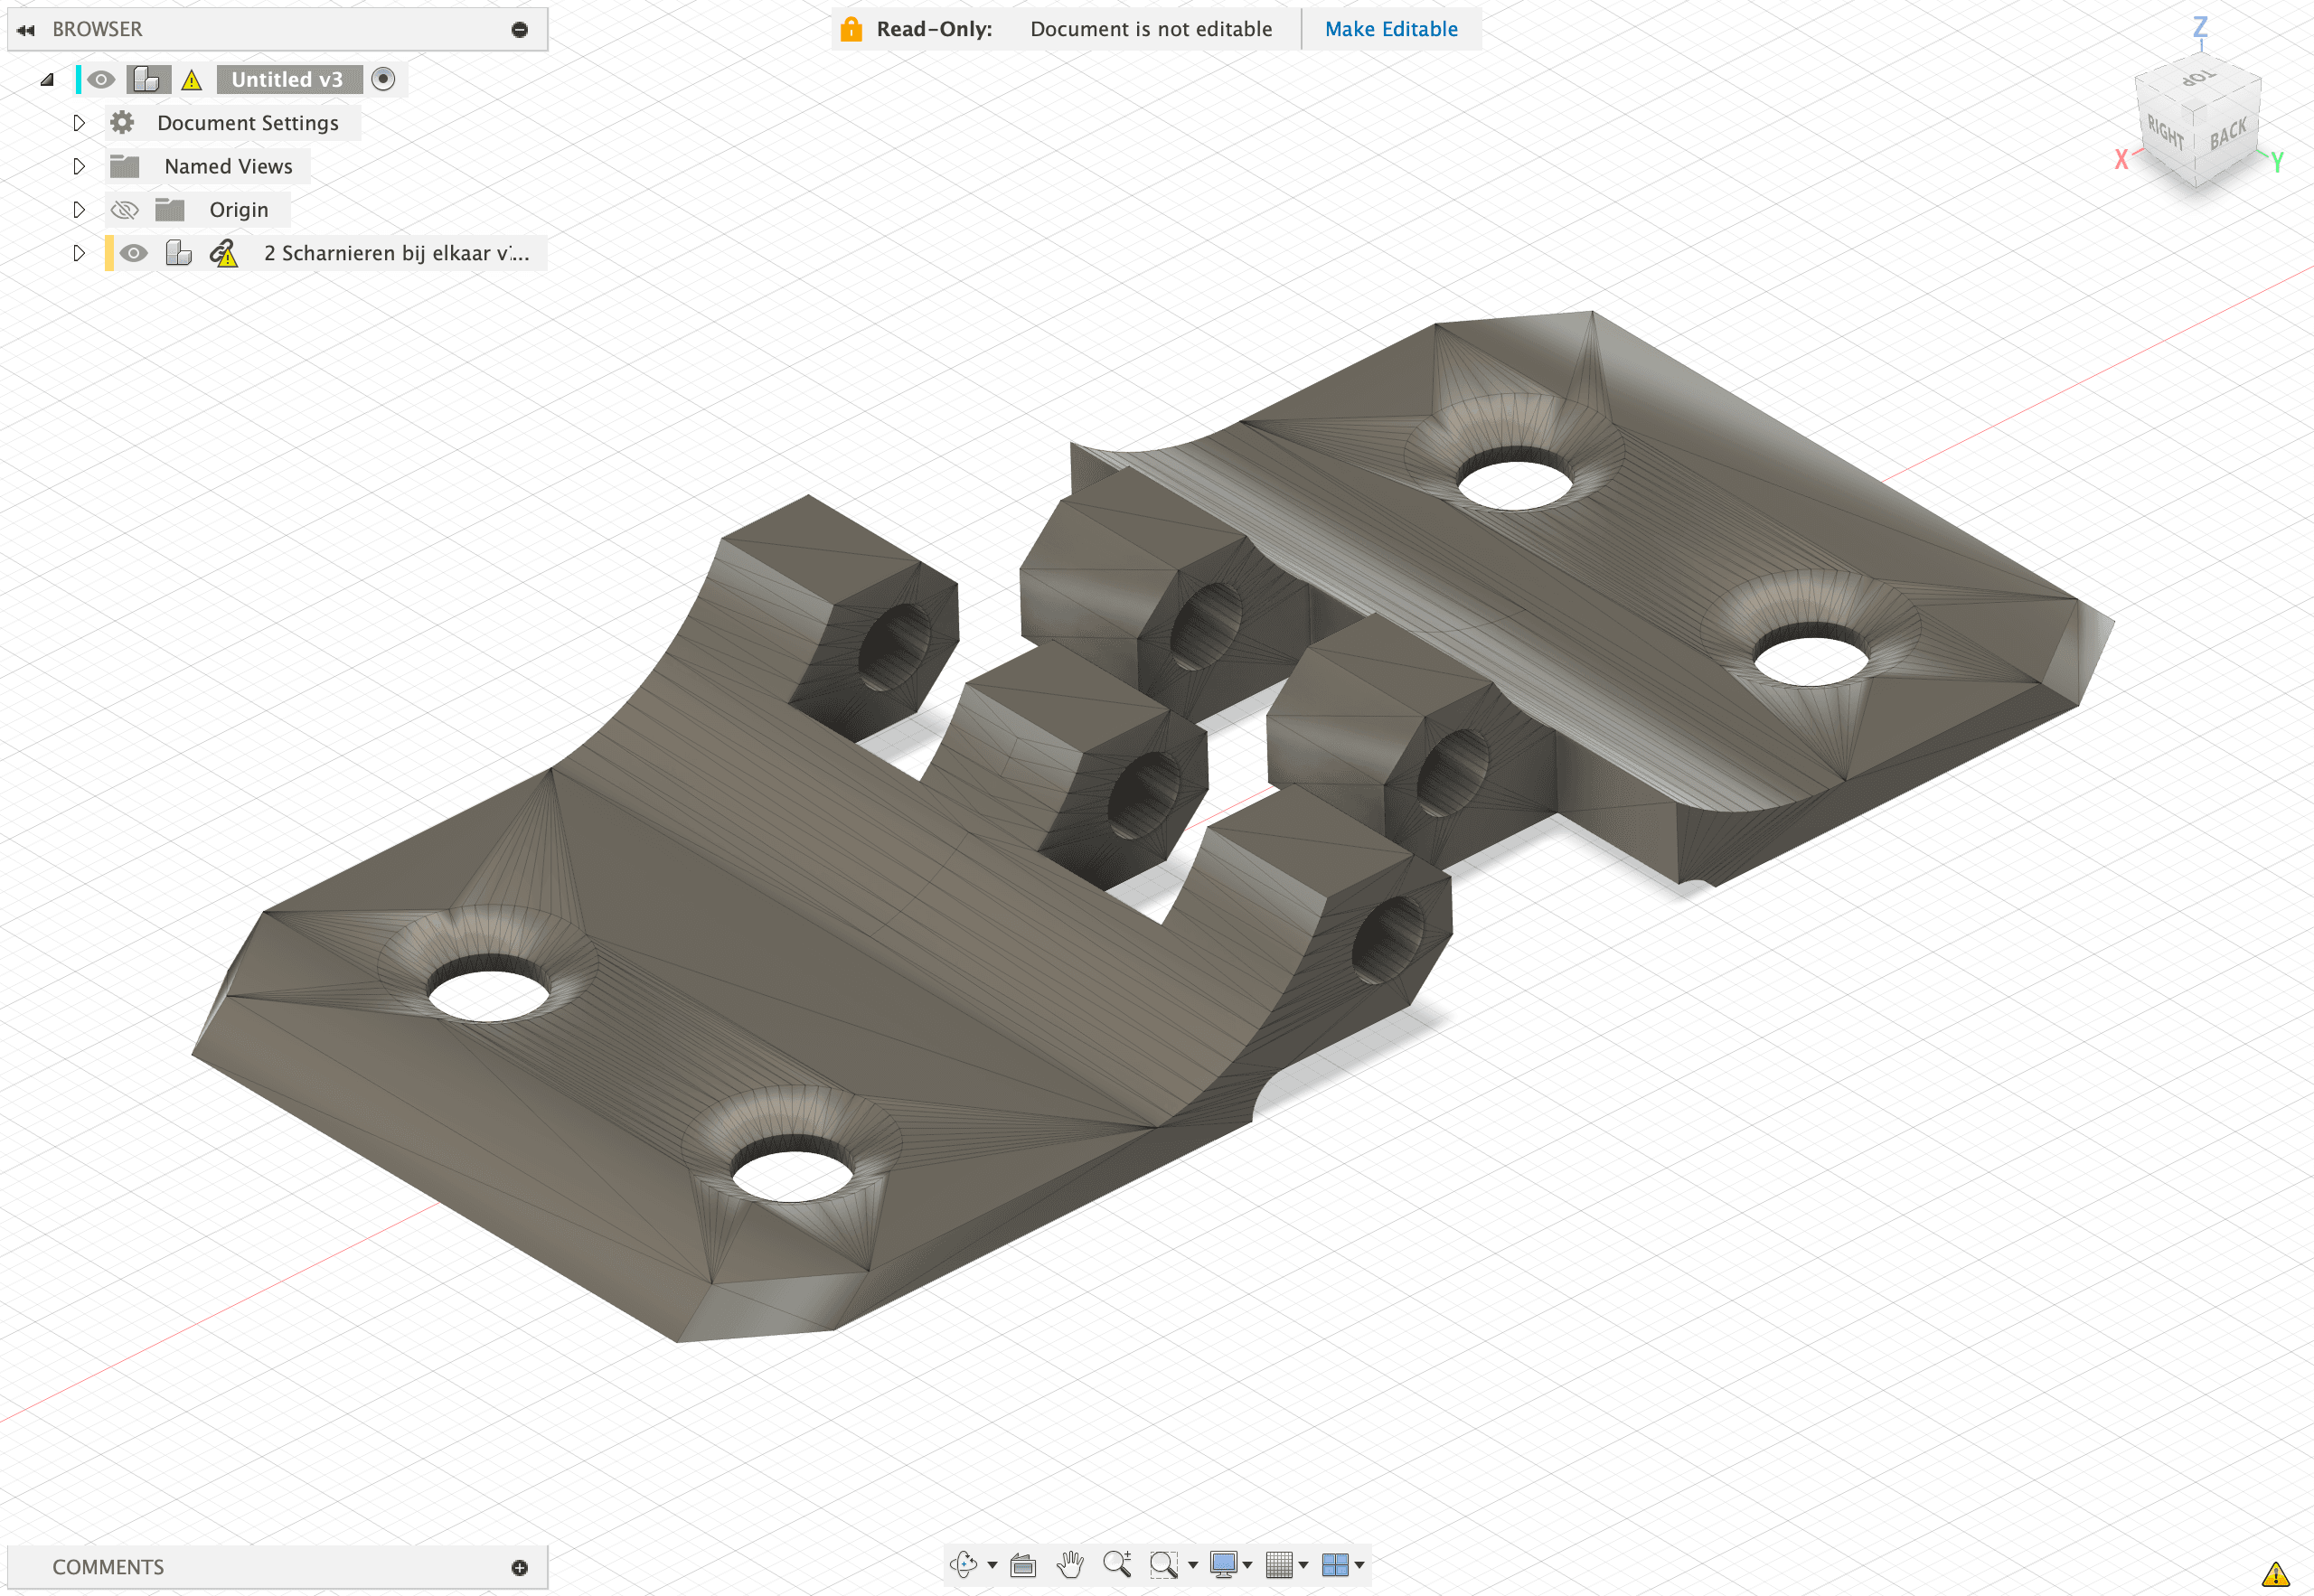Open the Orbit tool options arrow
Viewport: 2314px width, 1596px height.
tap(992, 1565)
